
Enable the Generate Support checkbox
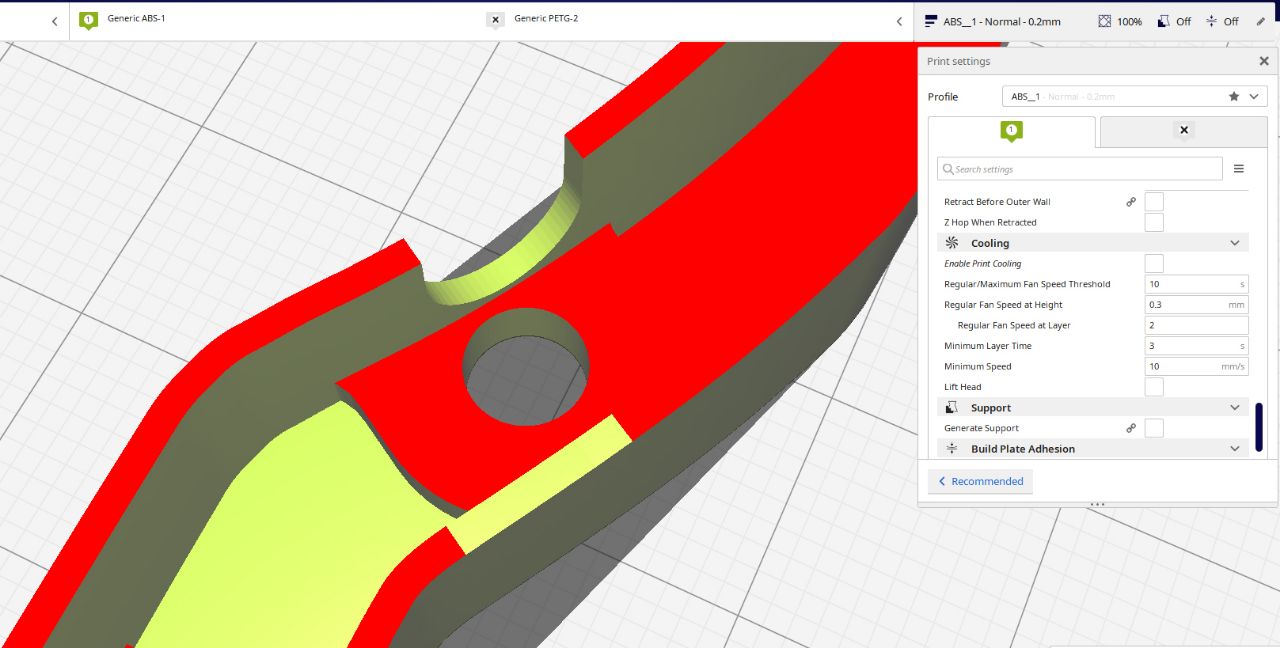(1154, 428)
